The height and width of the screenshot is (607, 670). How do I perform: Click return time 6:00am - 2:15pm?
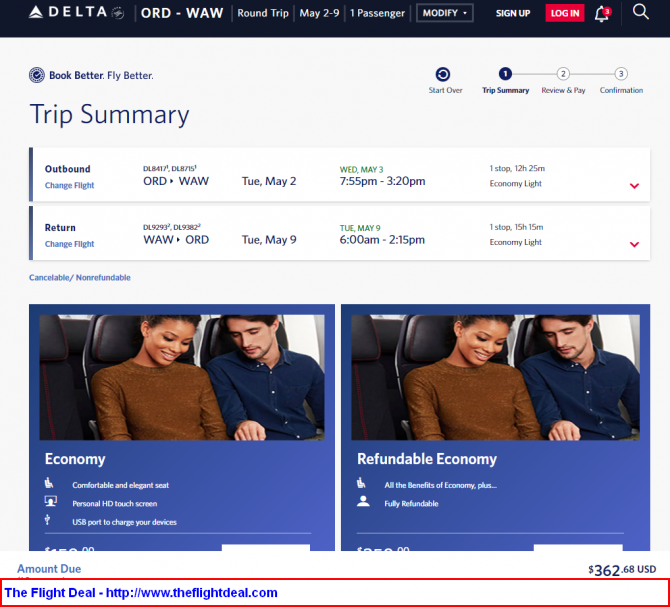pyautogui.click(x=382, y=240)
